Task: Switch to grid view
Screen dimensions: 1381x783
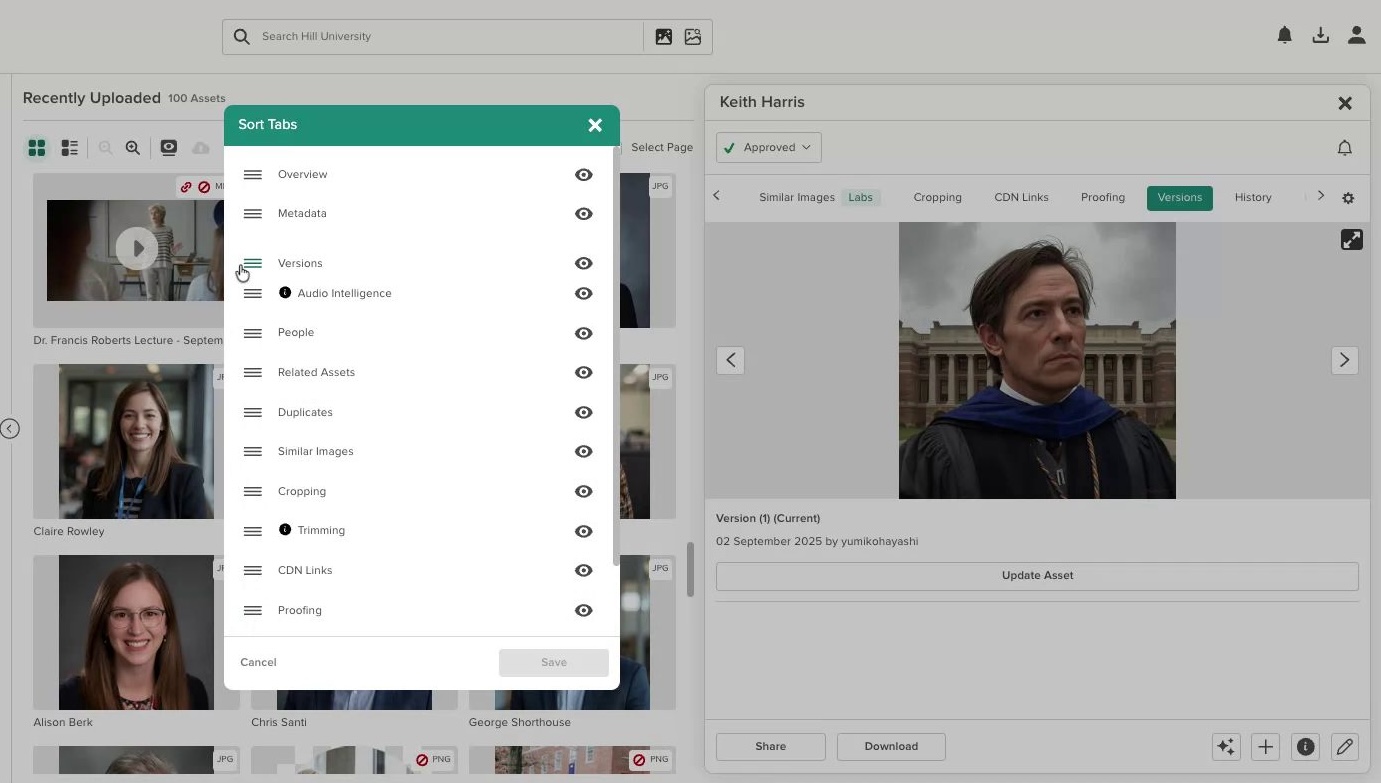Action: [x=37, y=148]
